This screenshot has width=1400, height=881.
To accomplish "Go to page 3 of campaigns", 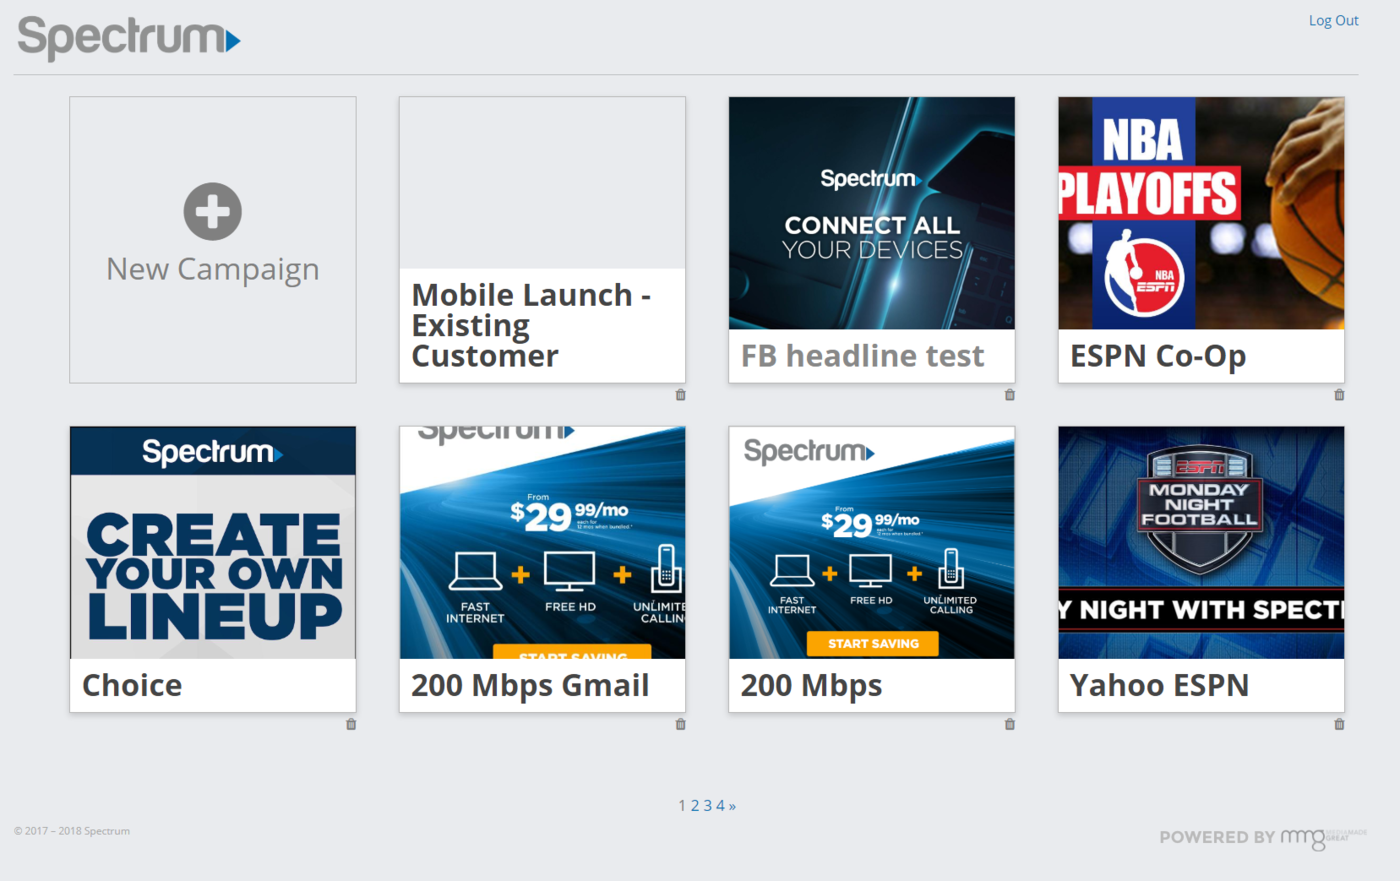I will pos(707,805).
